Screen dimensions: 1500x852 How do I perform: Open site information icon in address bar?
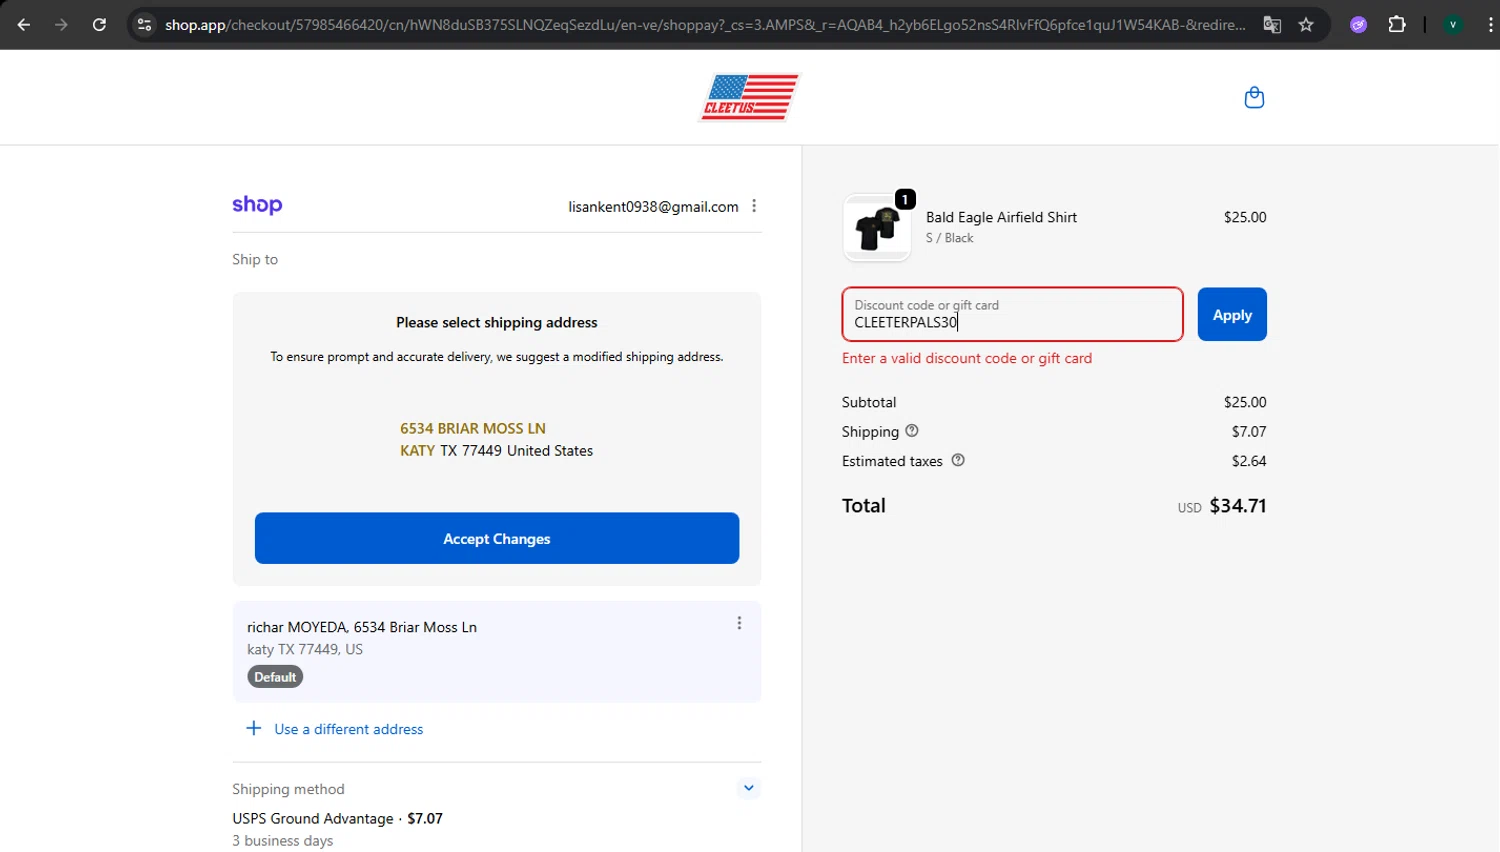[x=145, y=25]
